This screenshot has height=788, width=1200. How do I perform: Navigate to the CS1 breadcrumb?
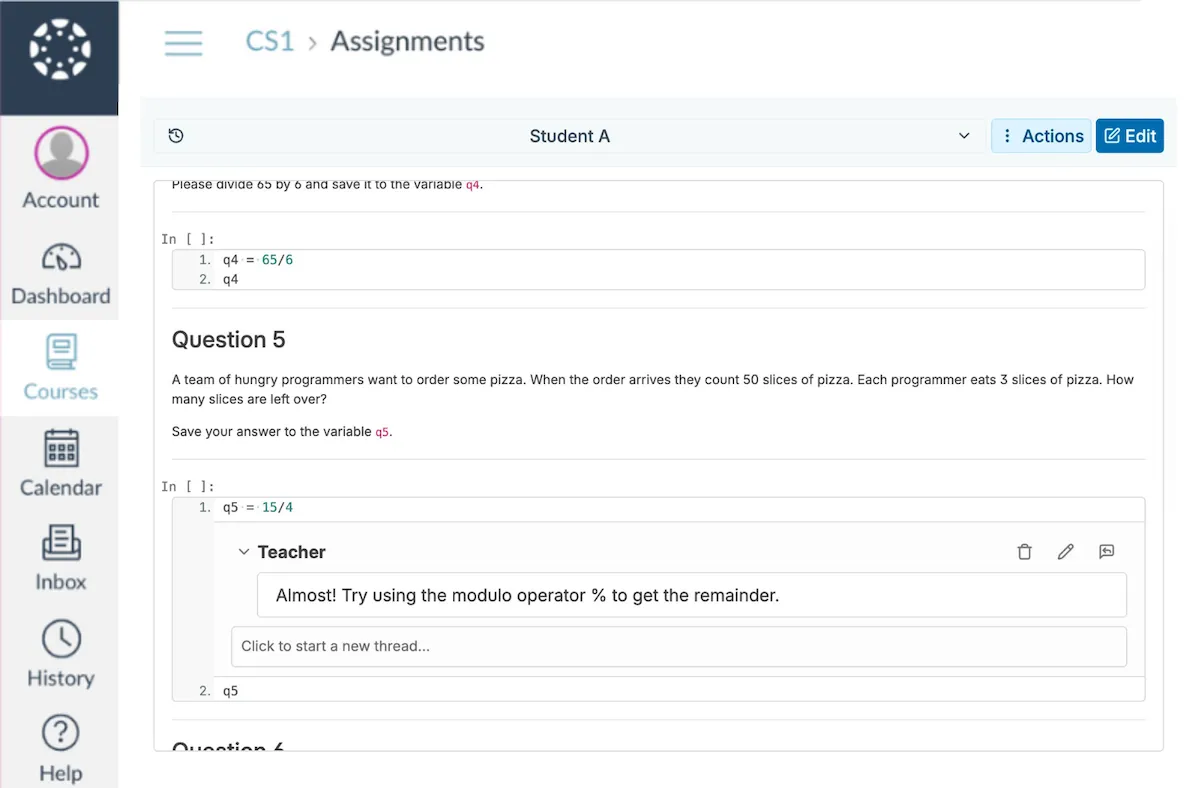point(269,41)
